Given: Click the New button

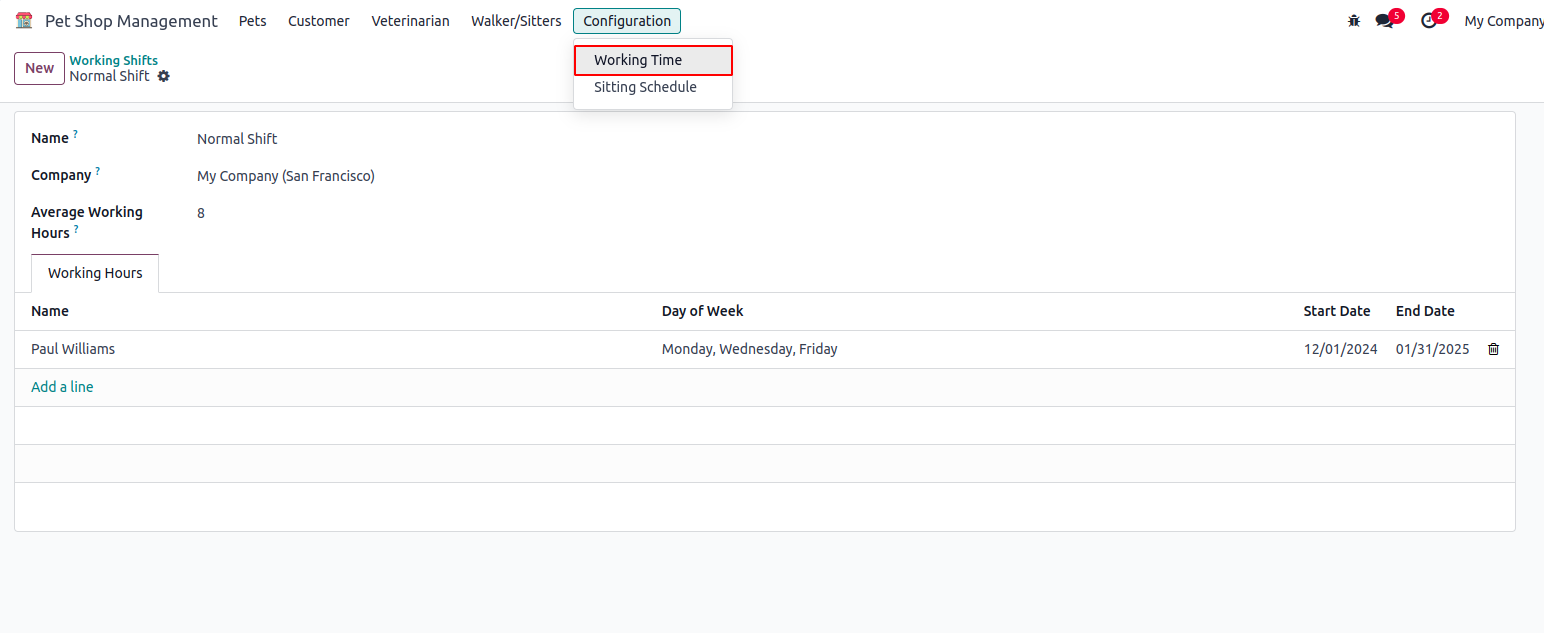Looking at the screenshot, I should tap(40, 68).
